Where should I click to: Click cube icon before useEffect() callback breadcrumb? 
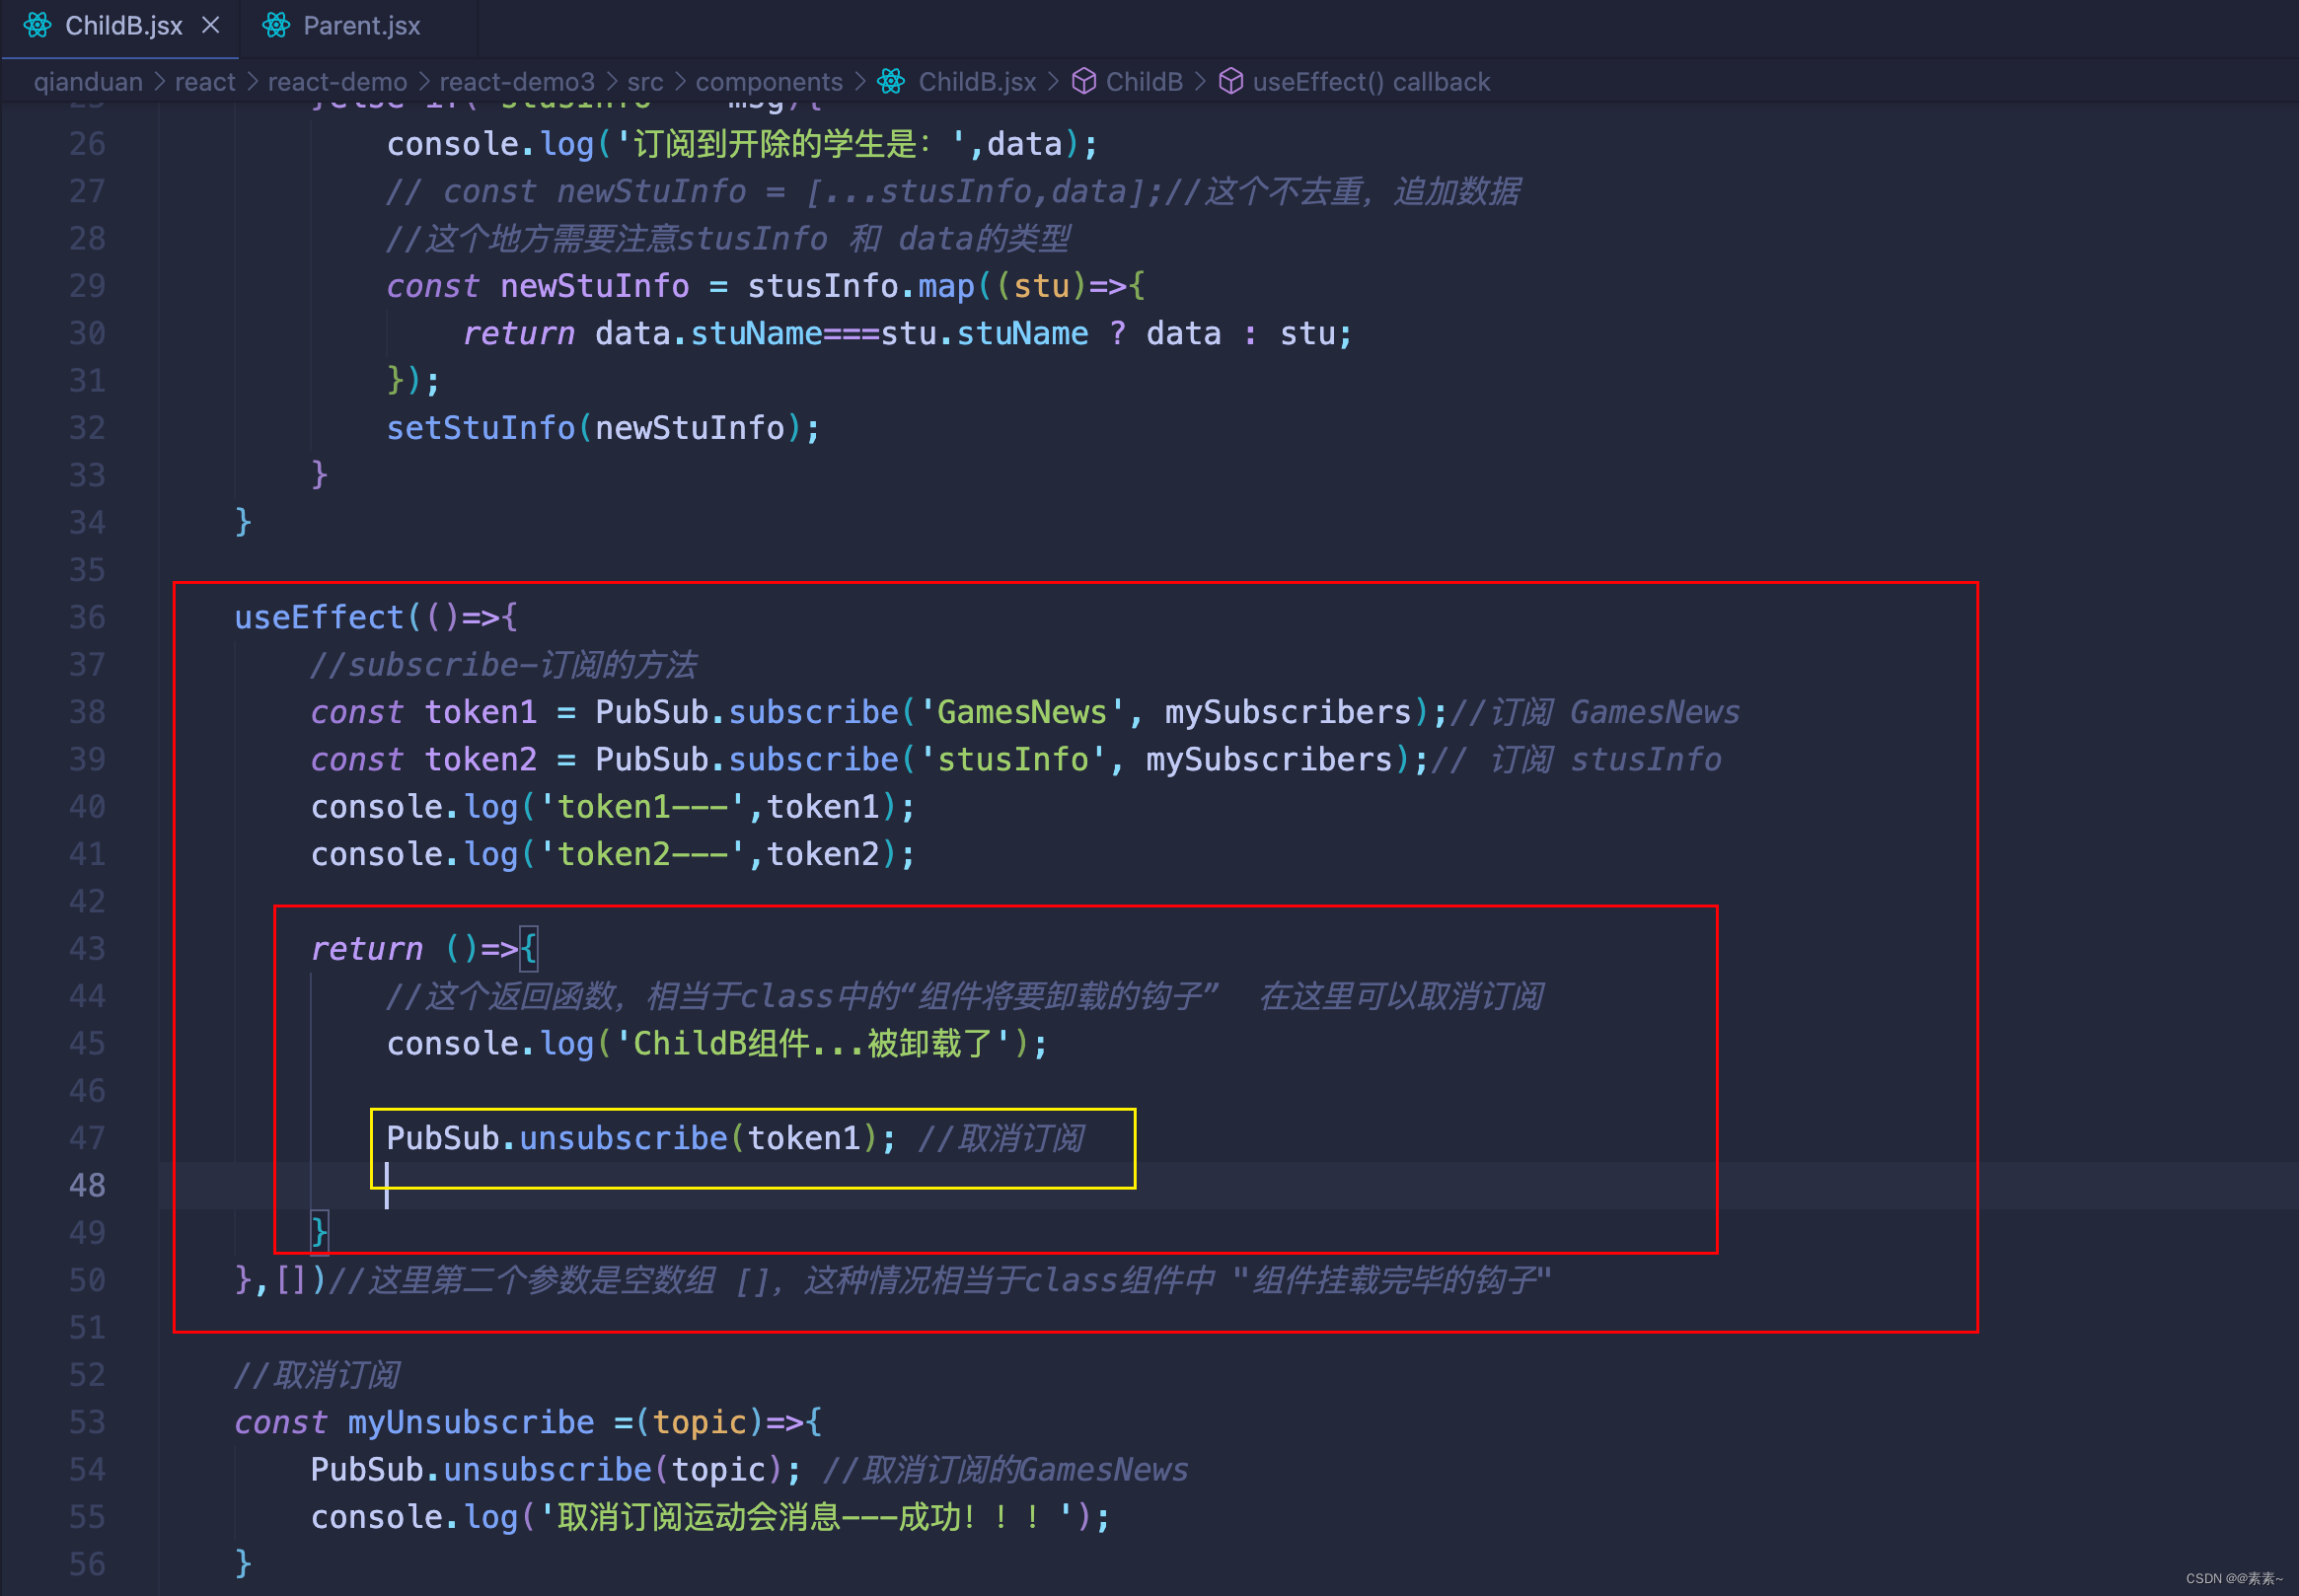click(x=1230, y=81)
